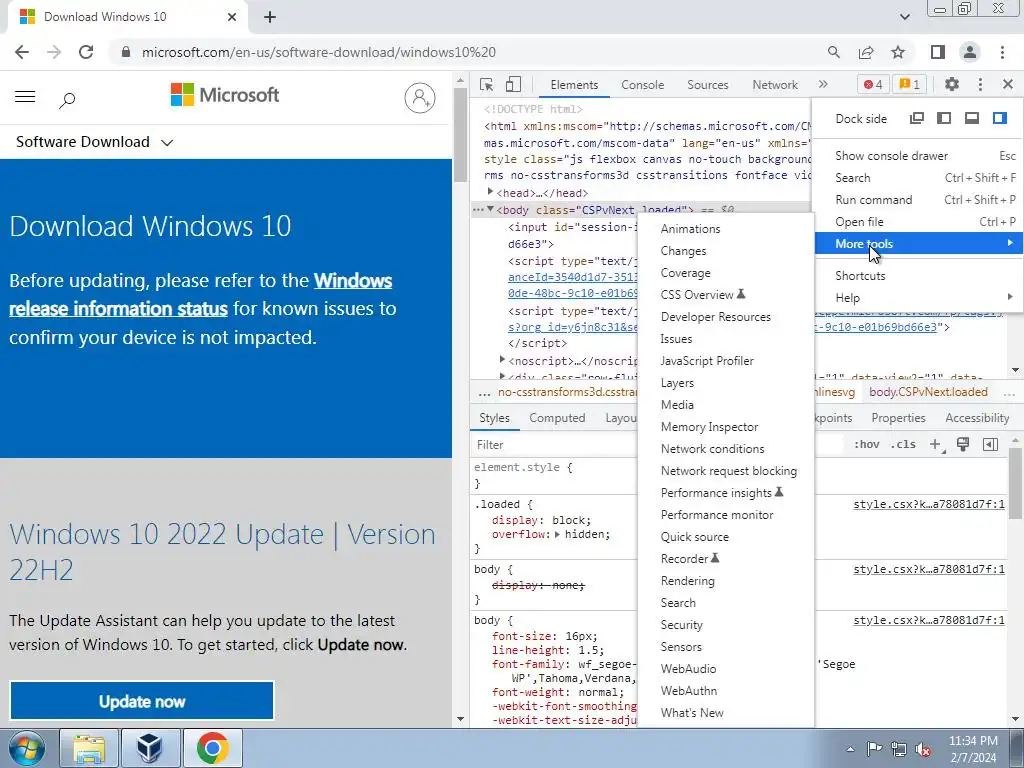Click the DevTools three-dot customize menu
Image resolution: width=1024 pixels, height=768 pixels.
[980, 84]
